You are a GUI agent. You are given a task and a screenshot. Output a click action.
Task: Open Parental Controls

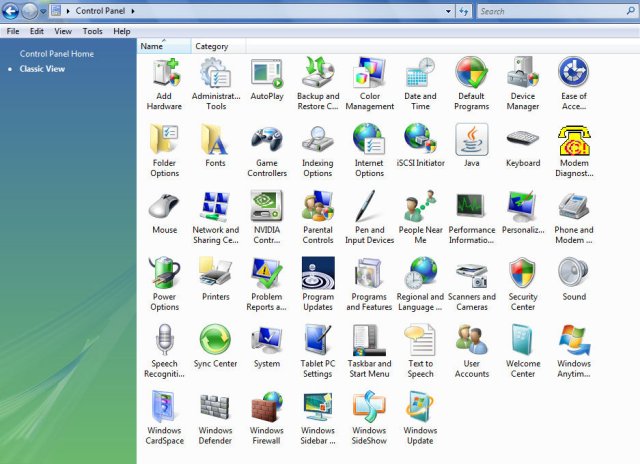point(318,218)
